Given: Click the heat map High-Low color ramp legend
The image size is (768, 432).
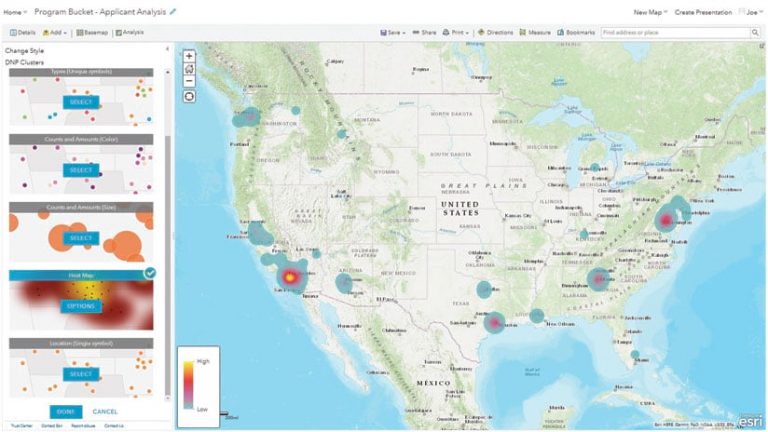Looking at the screenshot, I should coord(188,385).
